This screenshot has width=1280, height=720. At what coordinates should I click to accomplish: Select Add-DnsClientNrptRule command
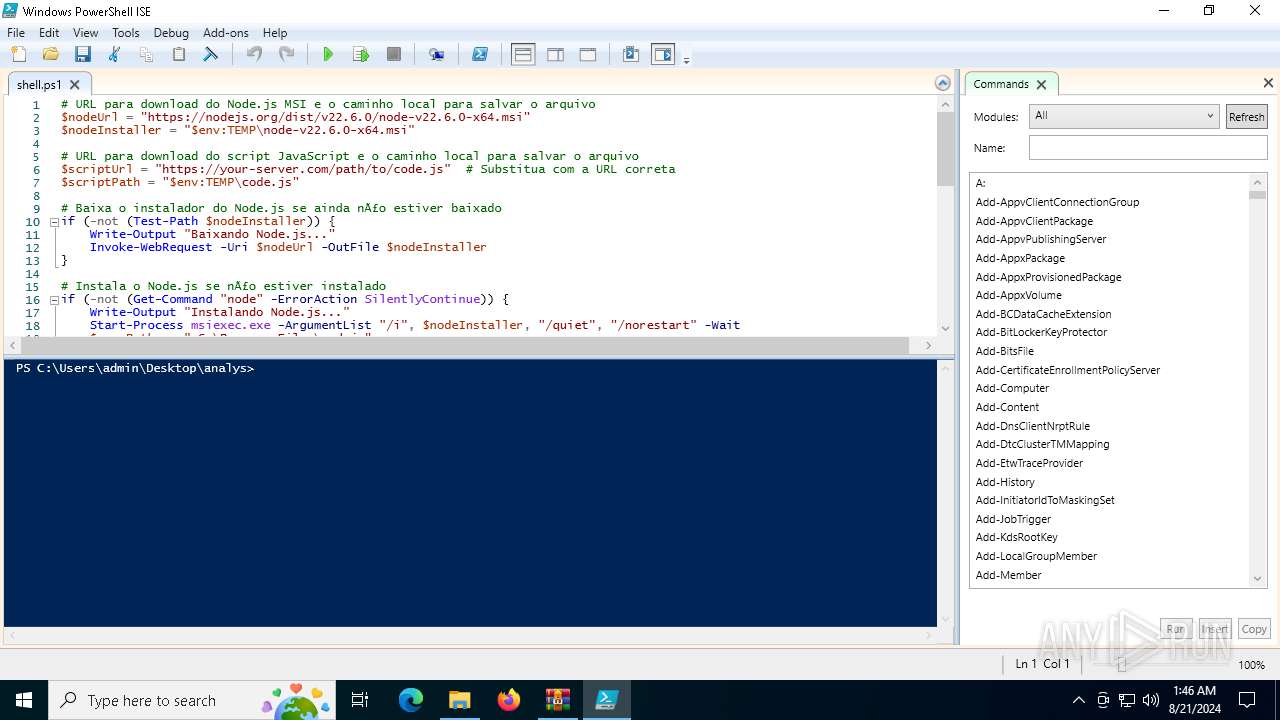tap(1033, 426)
